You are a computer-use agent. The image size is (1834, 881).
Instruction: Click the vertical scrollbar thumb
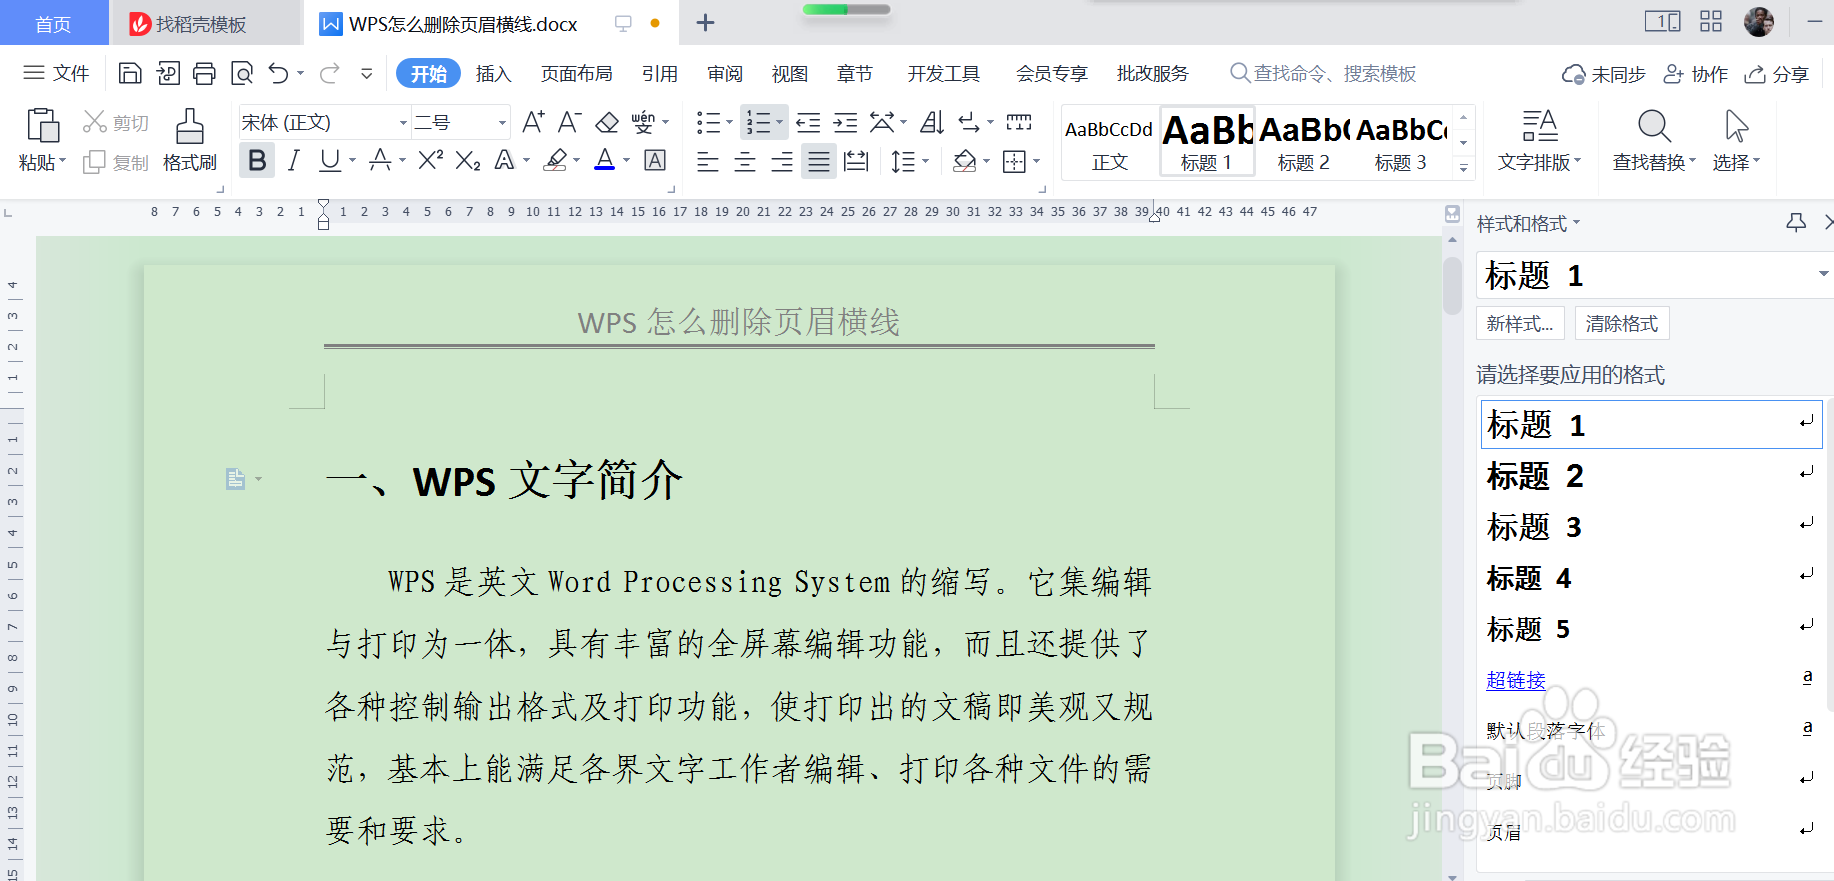click(x=1452, y=286)
